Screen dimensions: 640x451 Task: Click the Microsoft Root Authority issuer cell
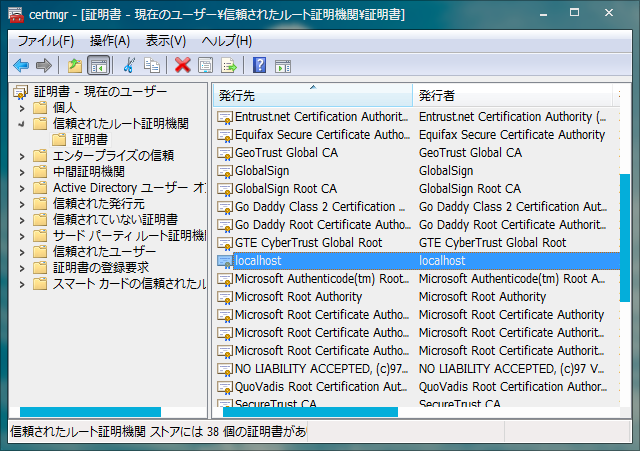click(482, 297)
